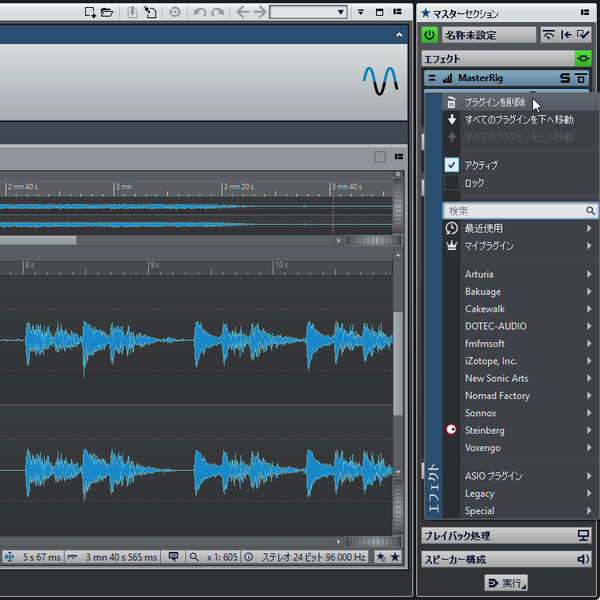
Task: Toggle the green effects bypass button
Action: point(583,59)
